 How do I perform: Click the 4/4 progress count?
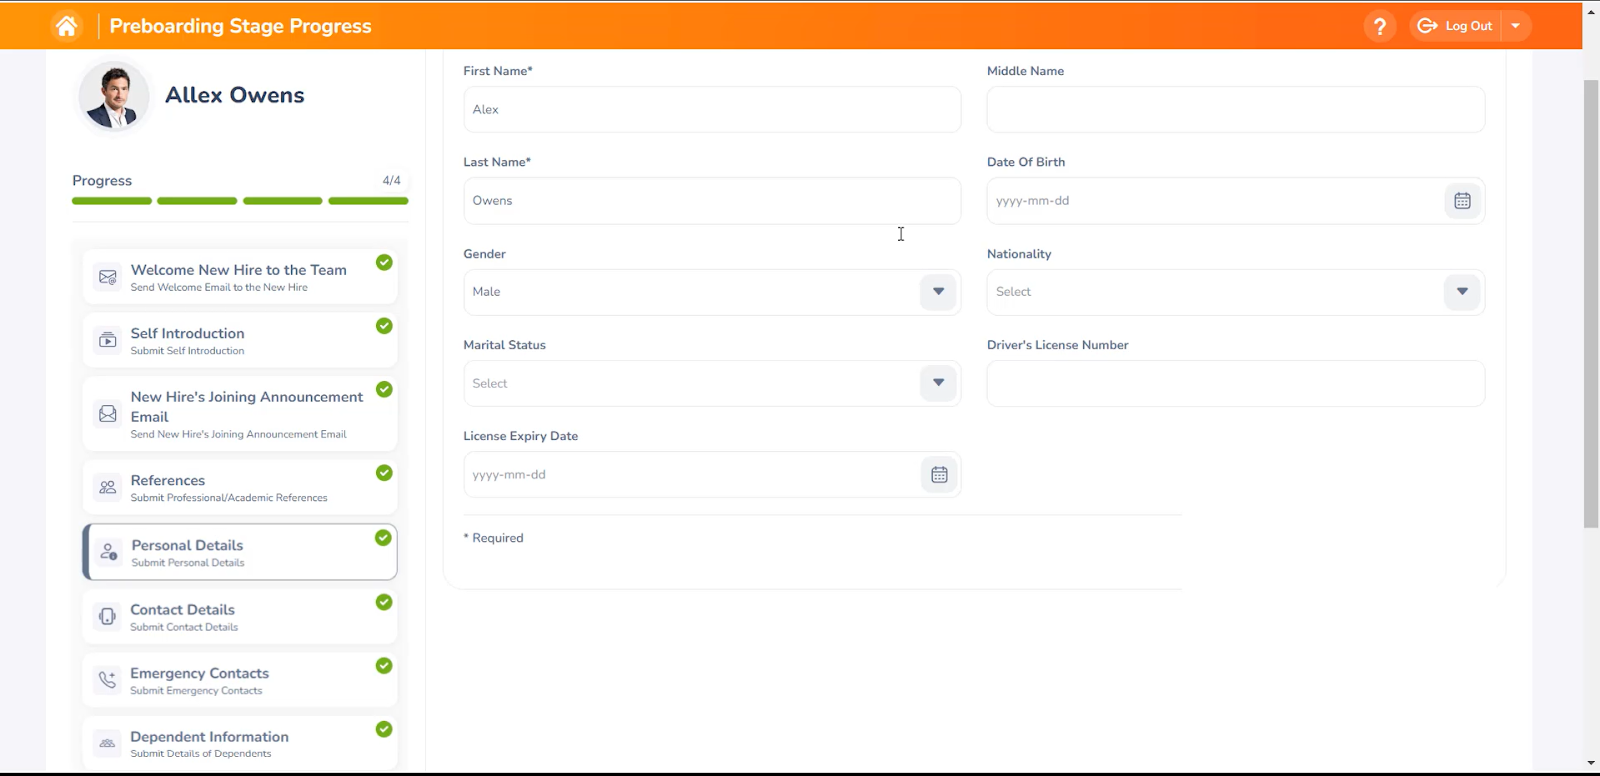tap(391, 181)
